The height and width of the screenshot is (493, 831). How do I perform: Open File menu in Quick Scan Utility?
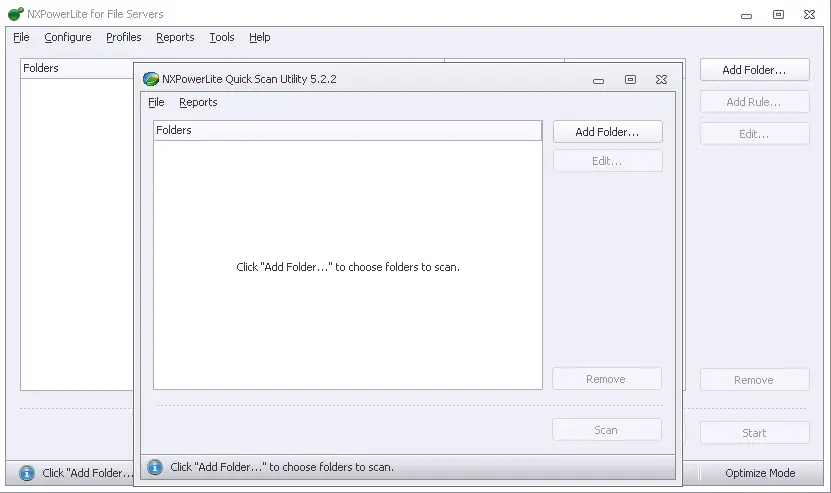[x=156, y=102]
